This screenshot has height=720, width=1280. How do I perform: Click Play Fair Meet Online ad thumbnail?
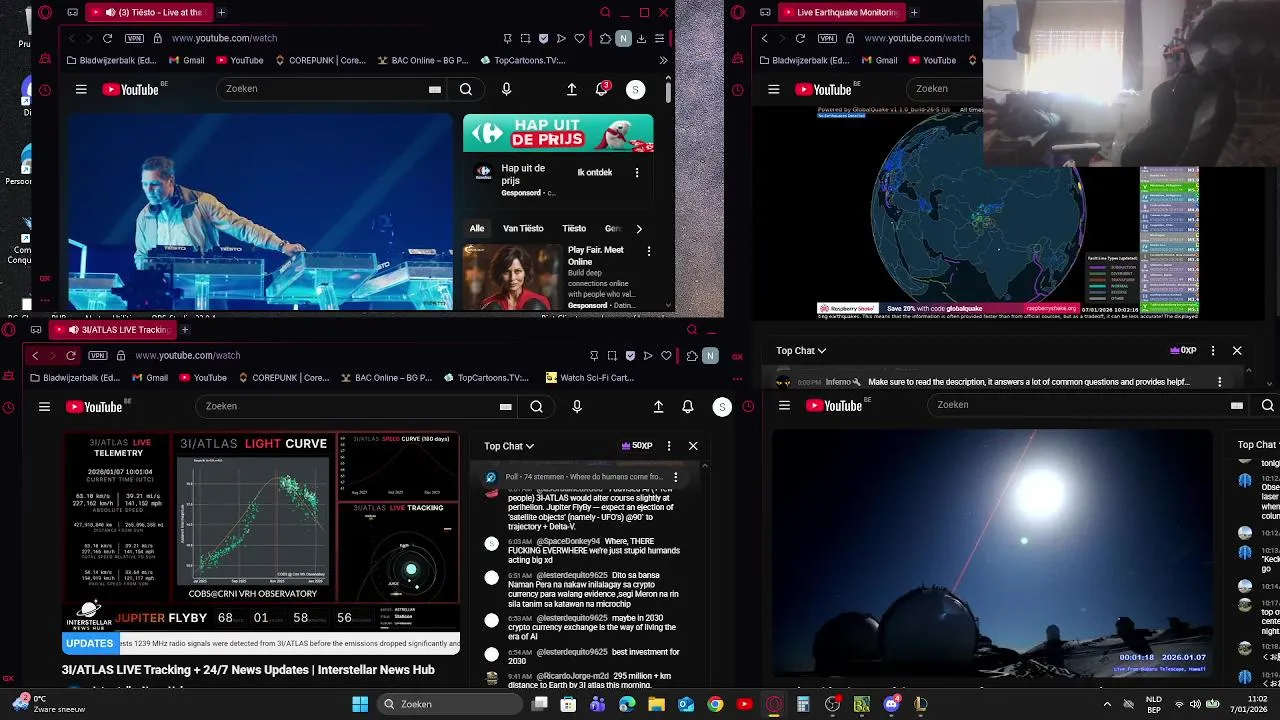coord(511,278)
